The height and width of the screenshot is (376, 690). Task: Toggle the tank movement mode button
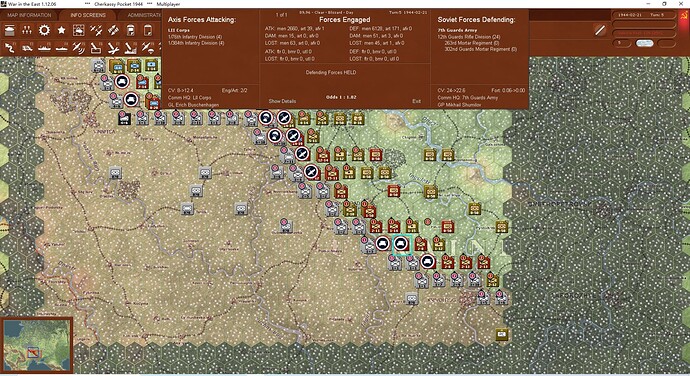pyautogui.click(x=27, y=48)
